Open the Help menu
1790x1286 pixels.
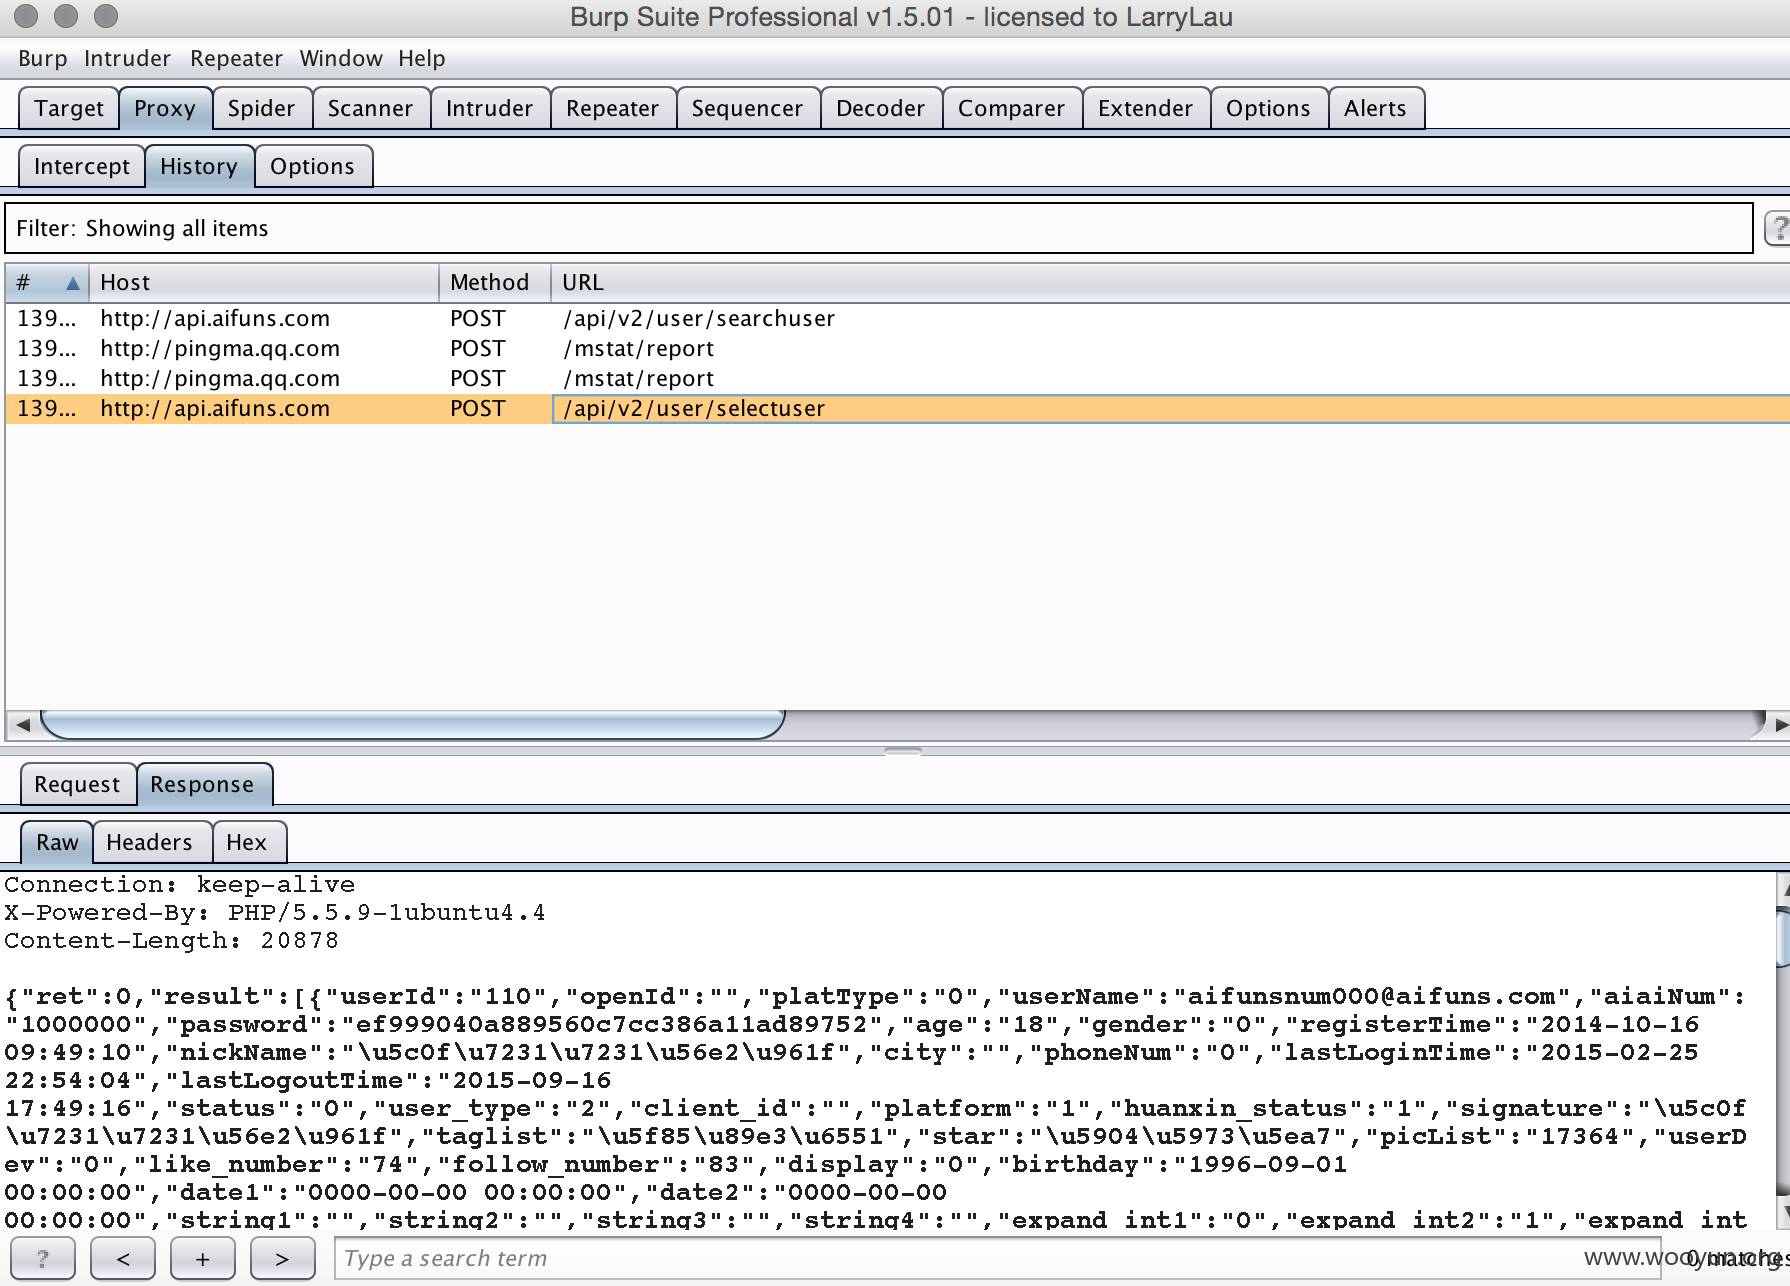421,58
